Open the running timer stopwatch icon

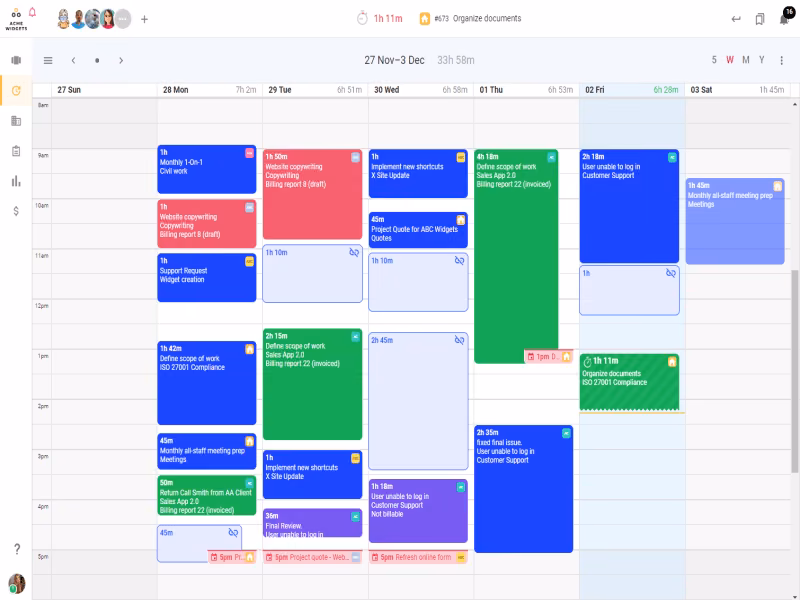362,18
